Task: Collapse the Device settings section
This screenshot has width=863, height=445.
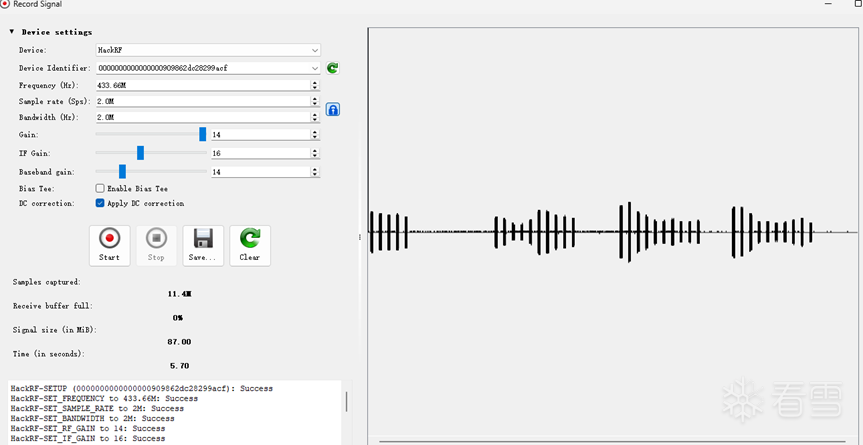Action: [12, 32]
